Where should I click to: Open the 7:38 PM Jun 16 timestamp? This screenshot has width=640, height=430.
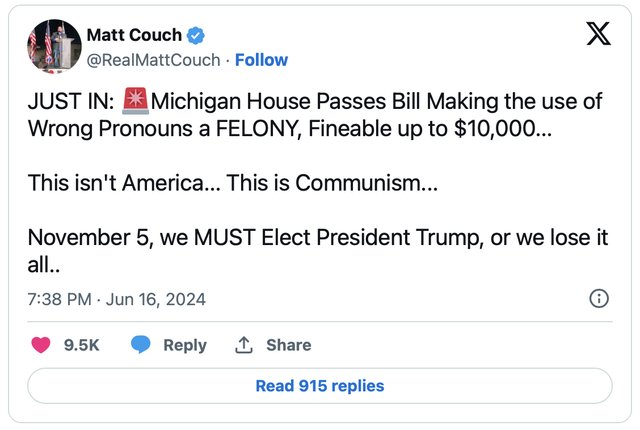(117, 299)
